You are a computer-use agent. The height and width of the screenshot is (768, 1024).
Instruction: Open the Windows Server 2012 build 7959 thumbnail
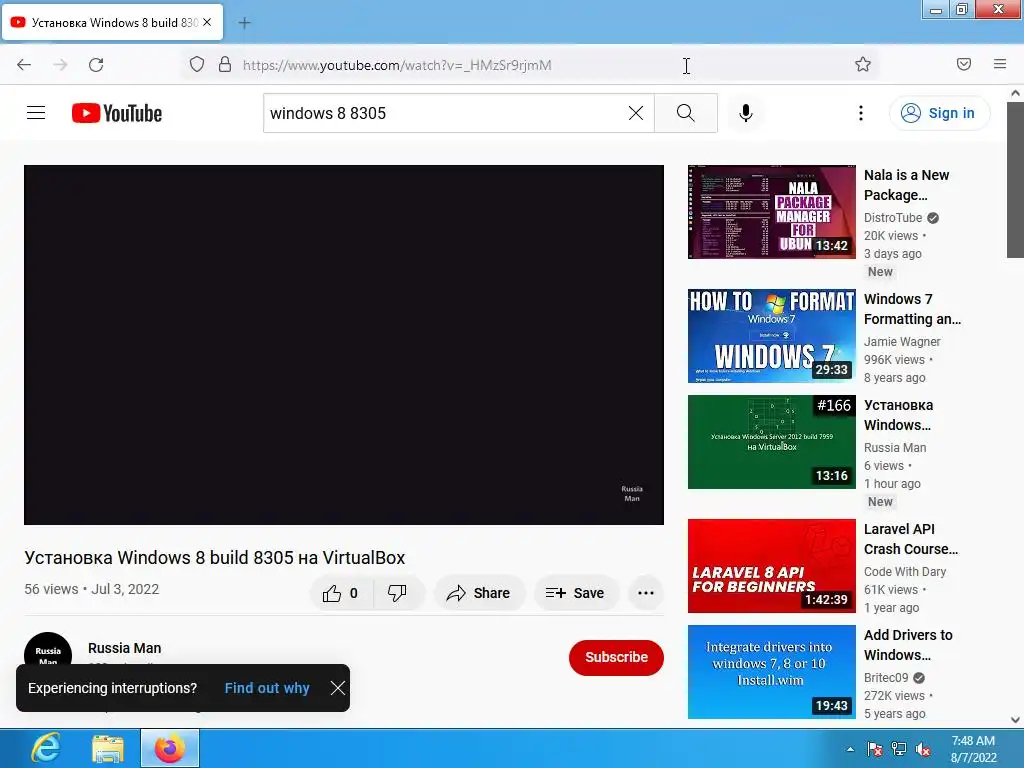pyautogui.click(x=771, y=441)
